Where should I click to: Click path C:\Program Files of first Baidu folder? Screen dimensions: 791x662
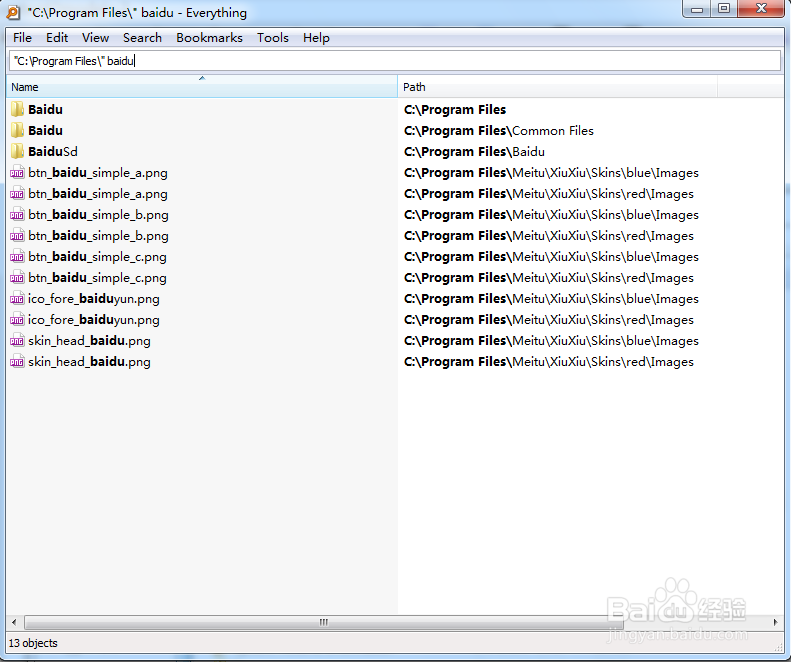click(455, 109)
